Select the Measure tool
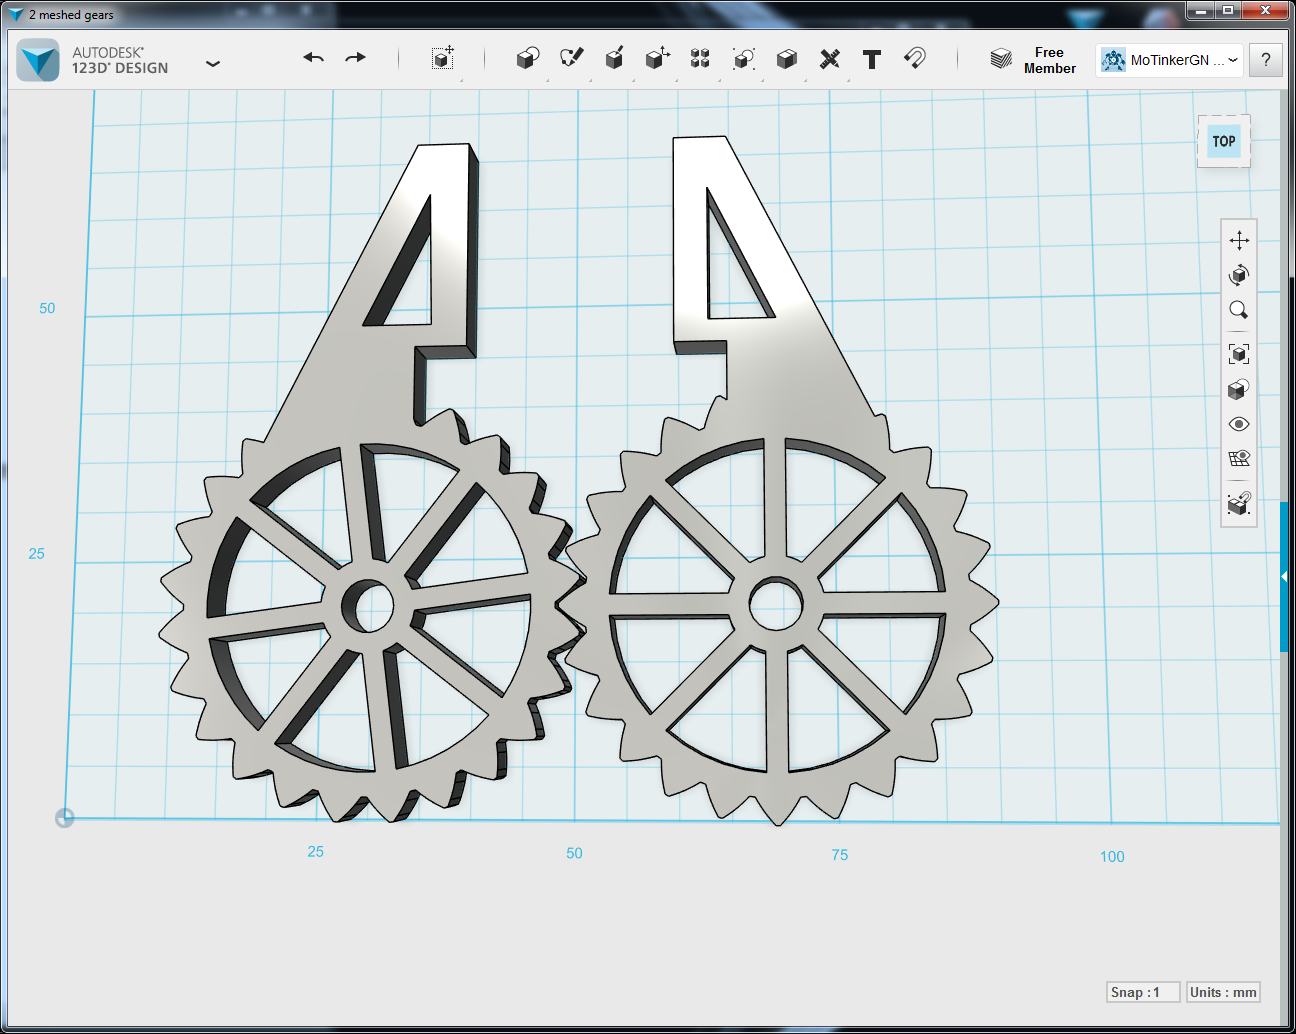 tap(828, 59)
